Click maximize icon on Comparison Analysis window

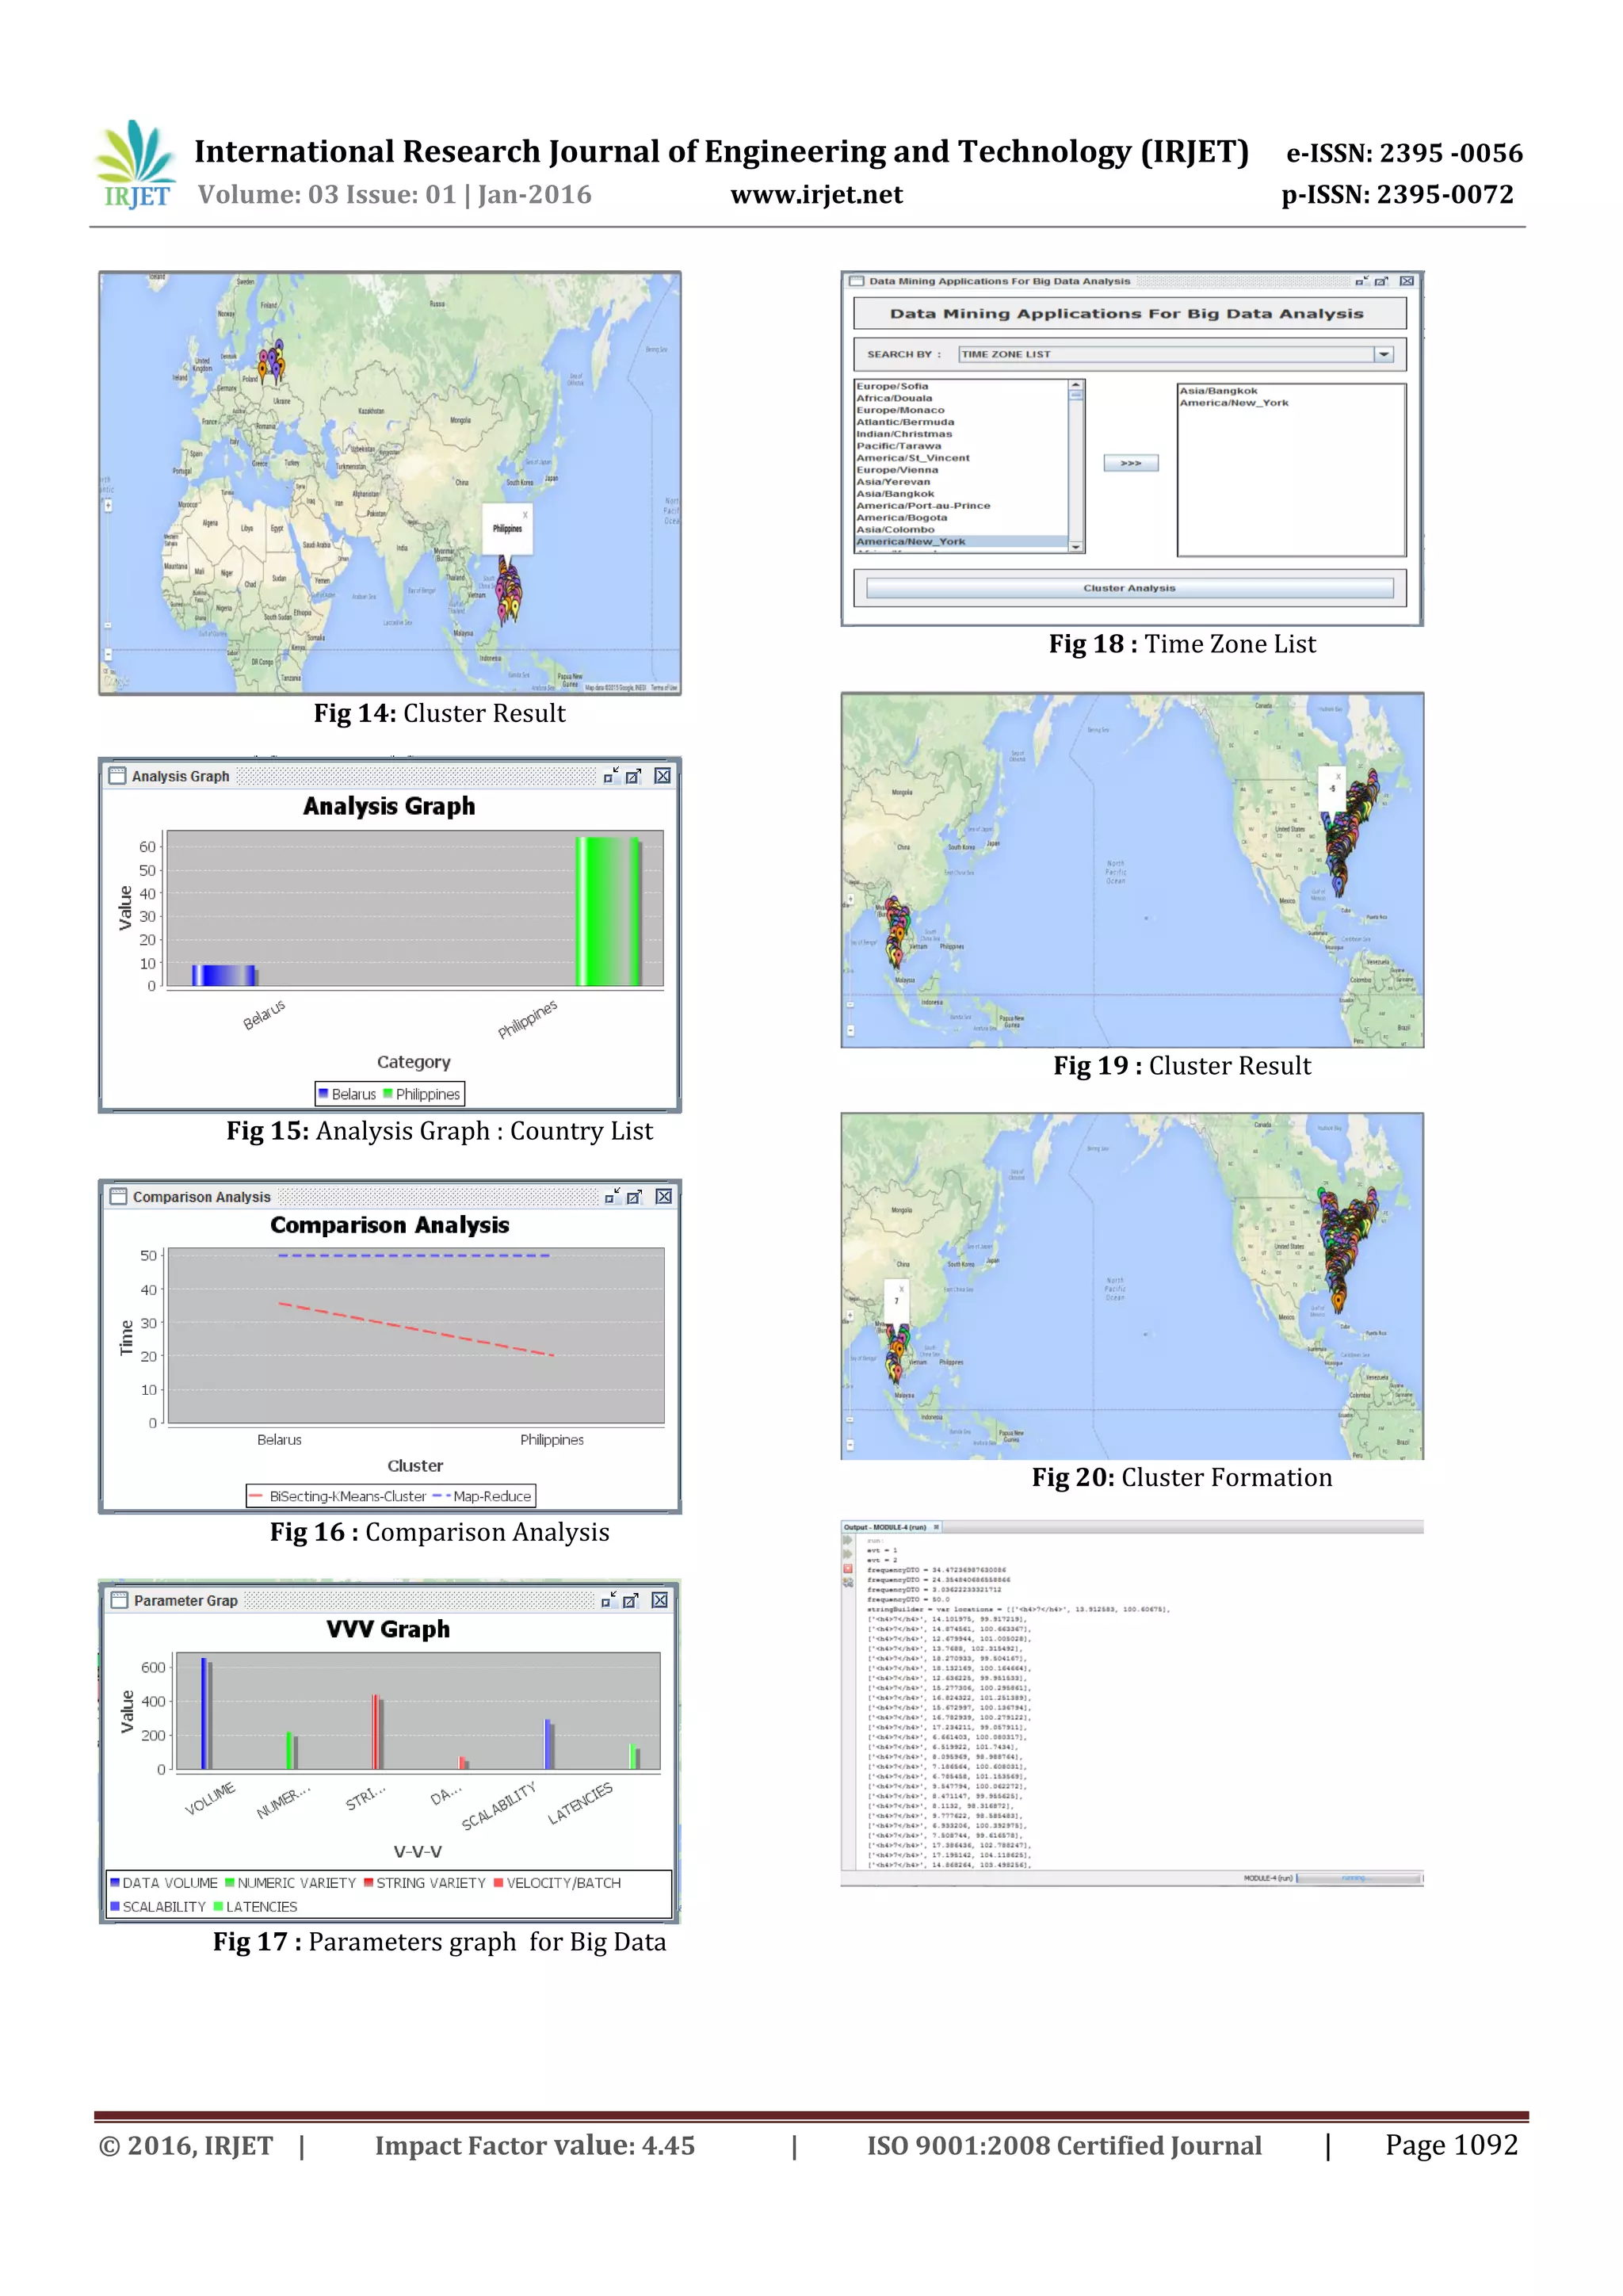[x=634, y=1197]
